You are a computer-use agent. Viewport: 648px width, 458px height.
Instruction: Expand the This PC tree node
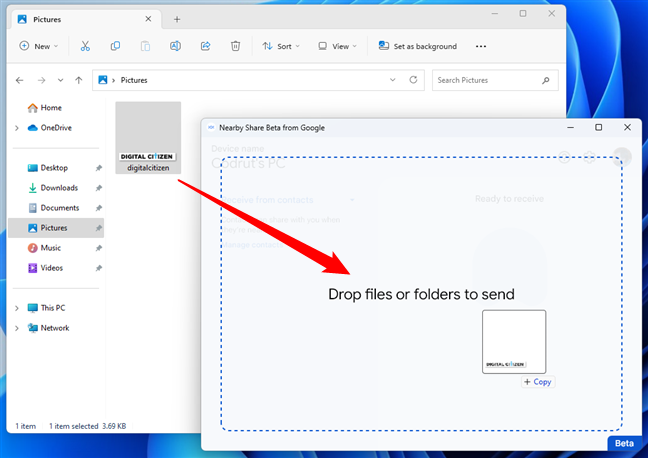17,308
